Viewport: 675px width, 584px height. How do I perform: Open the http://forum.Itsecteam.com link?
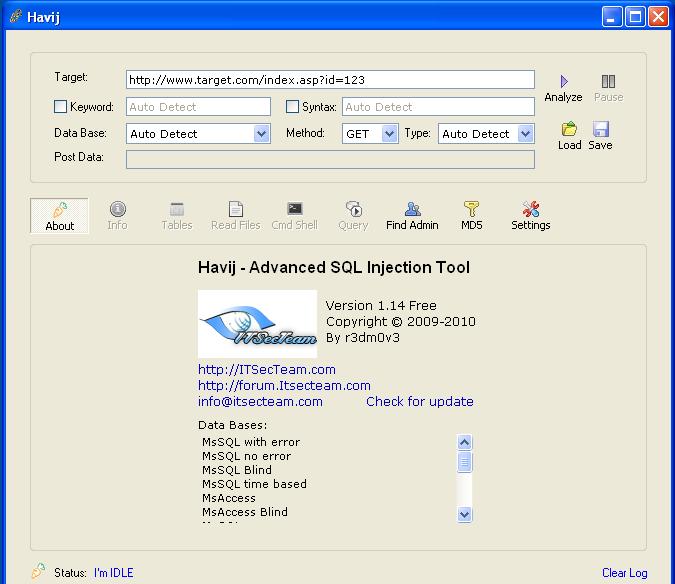pyautogui.click(x=284, y=386)
